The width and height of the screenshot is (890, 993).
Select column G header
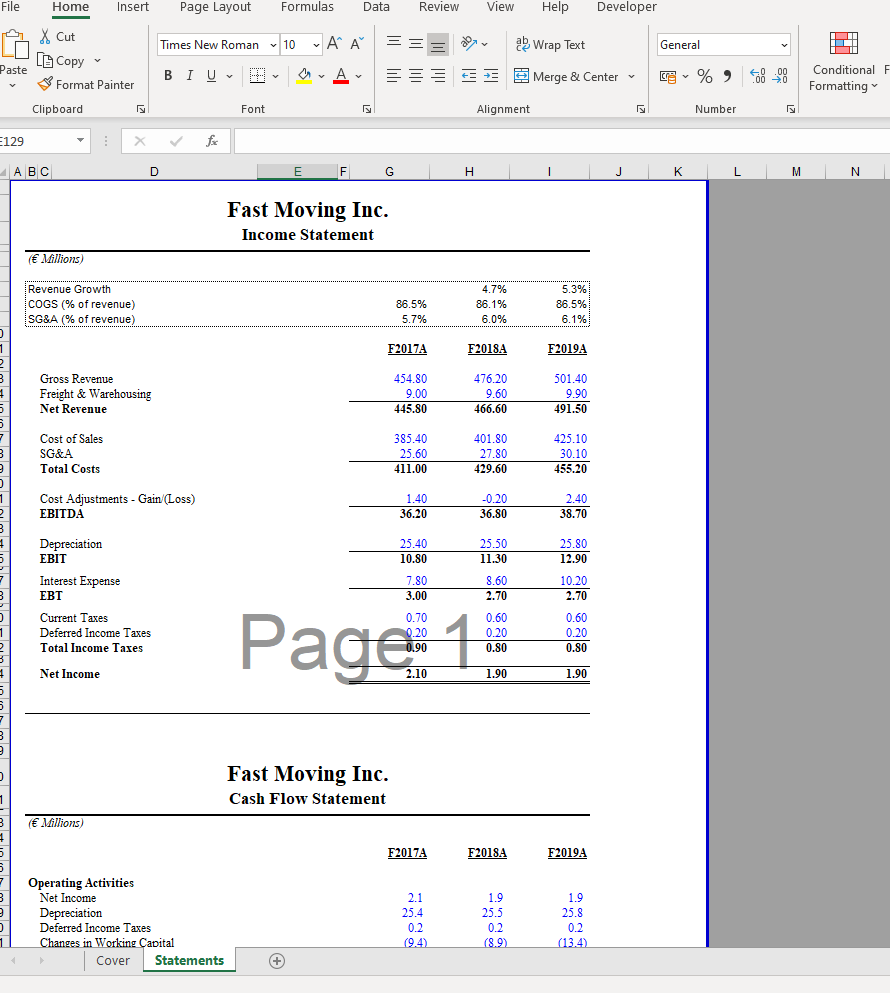(390, 172)
